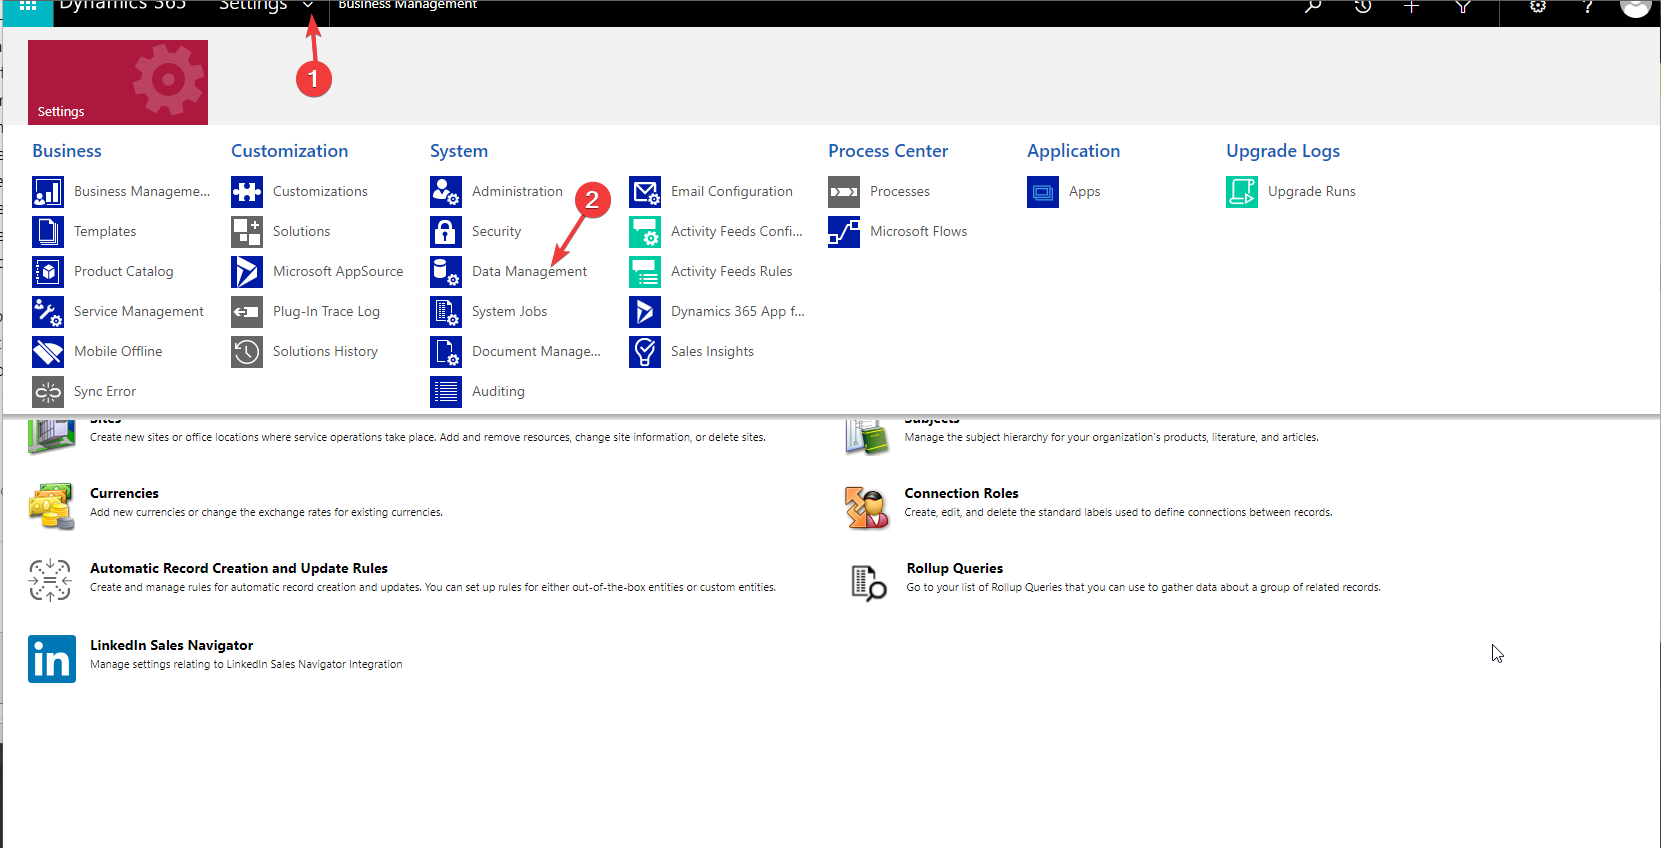Click the Upgrade Logs heading
1661x848 pixels.
click(x=1283, y=151)
